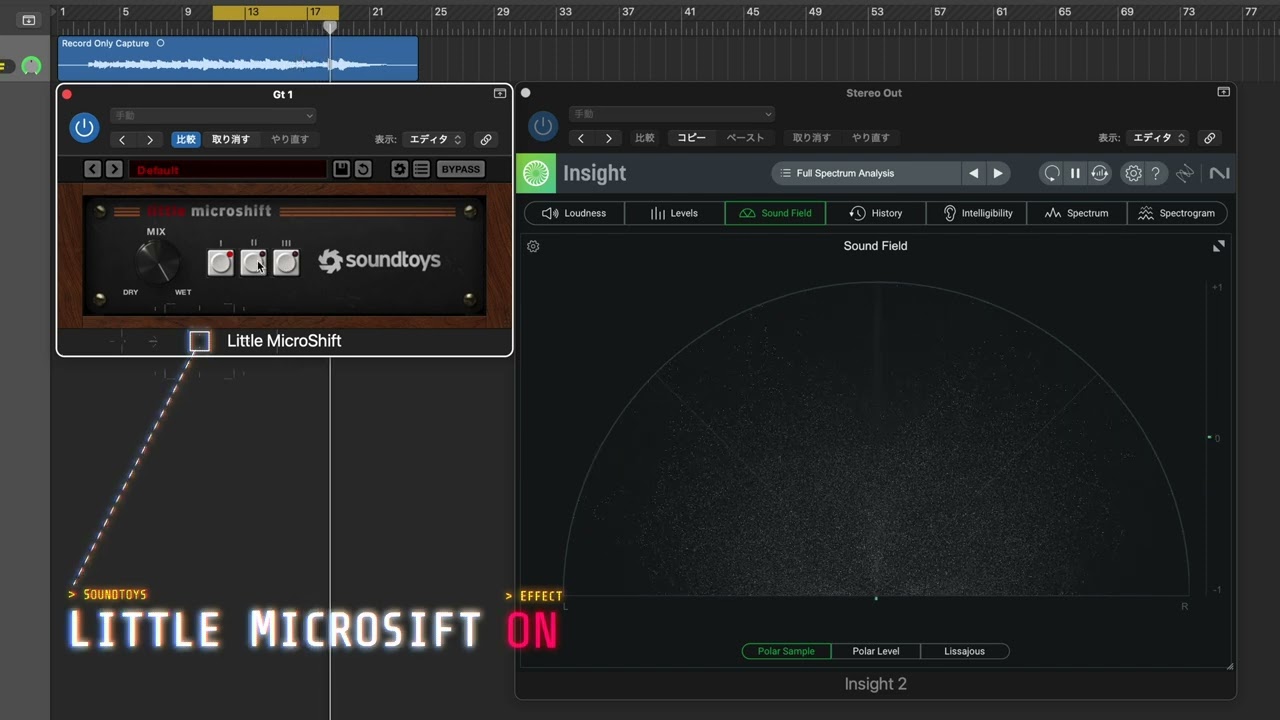The image size is (1280, 720).
Task: Select Lissajous display mode
Action: coord(965,651)
